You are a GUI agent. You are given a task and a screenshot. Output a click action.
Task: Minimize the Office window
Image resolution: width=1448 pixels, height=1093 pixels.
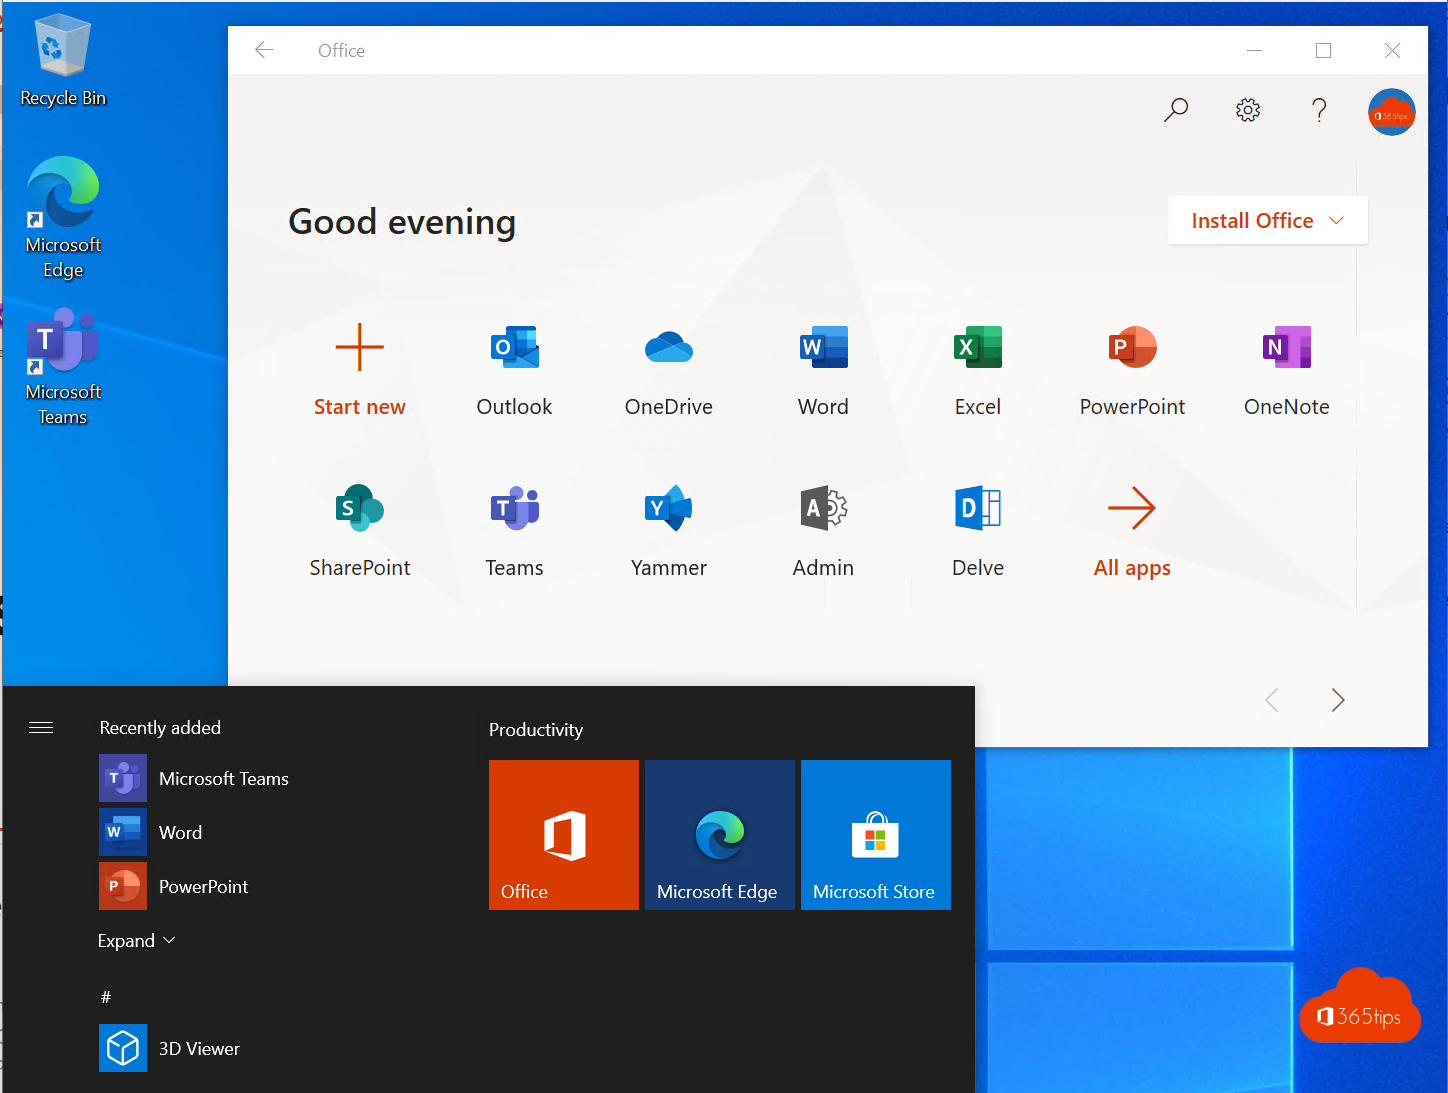coord(1254,50)
